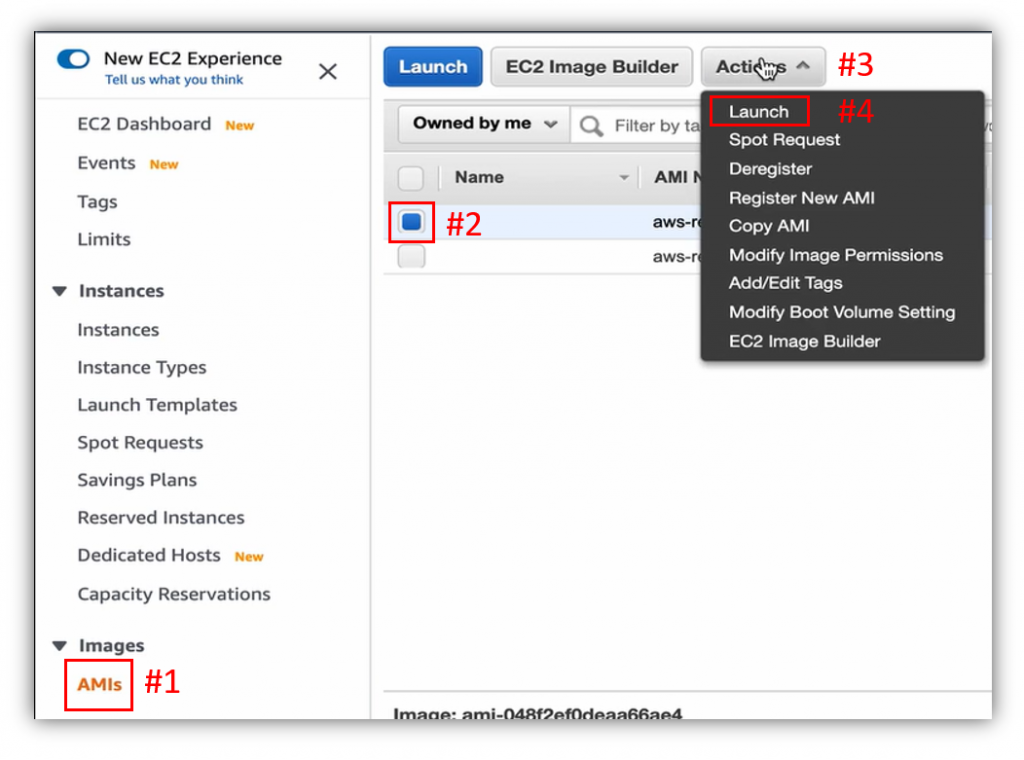The height and width of the screenshot is (760, 1024).
Task: Close the Actions dropdown menu button
Action: [763, 67]
